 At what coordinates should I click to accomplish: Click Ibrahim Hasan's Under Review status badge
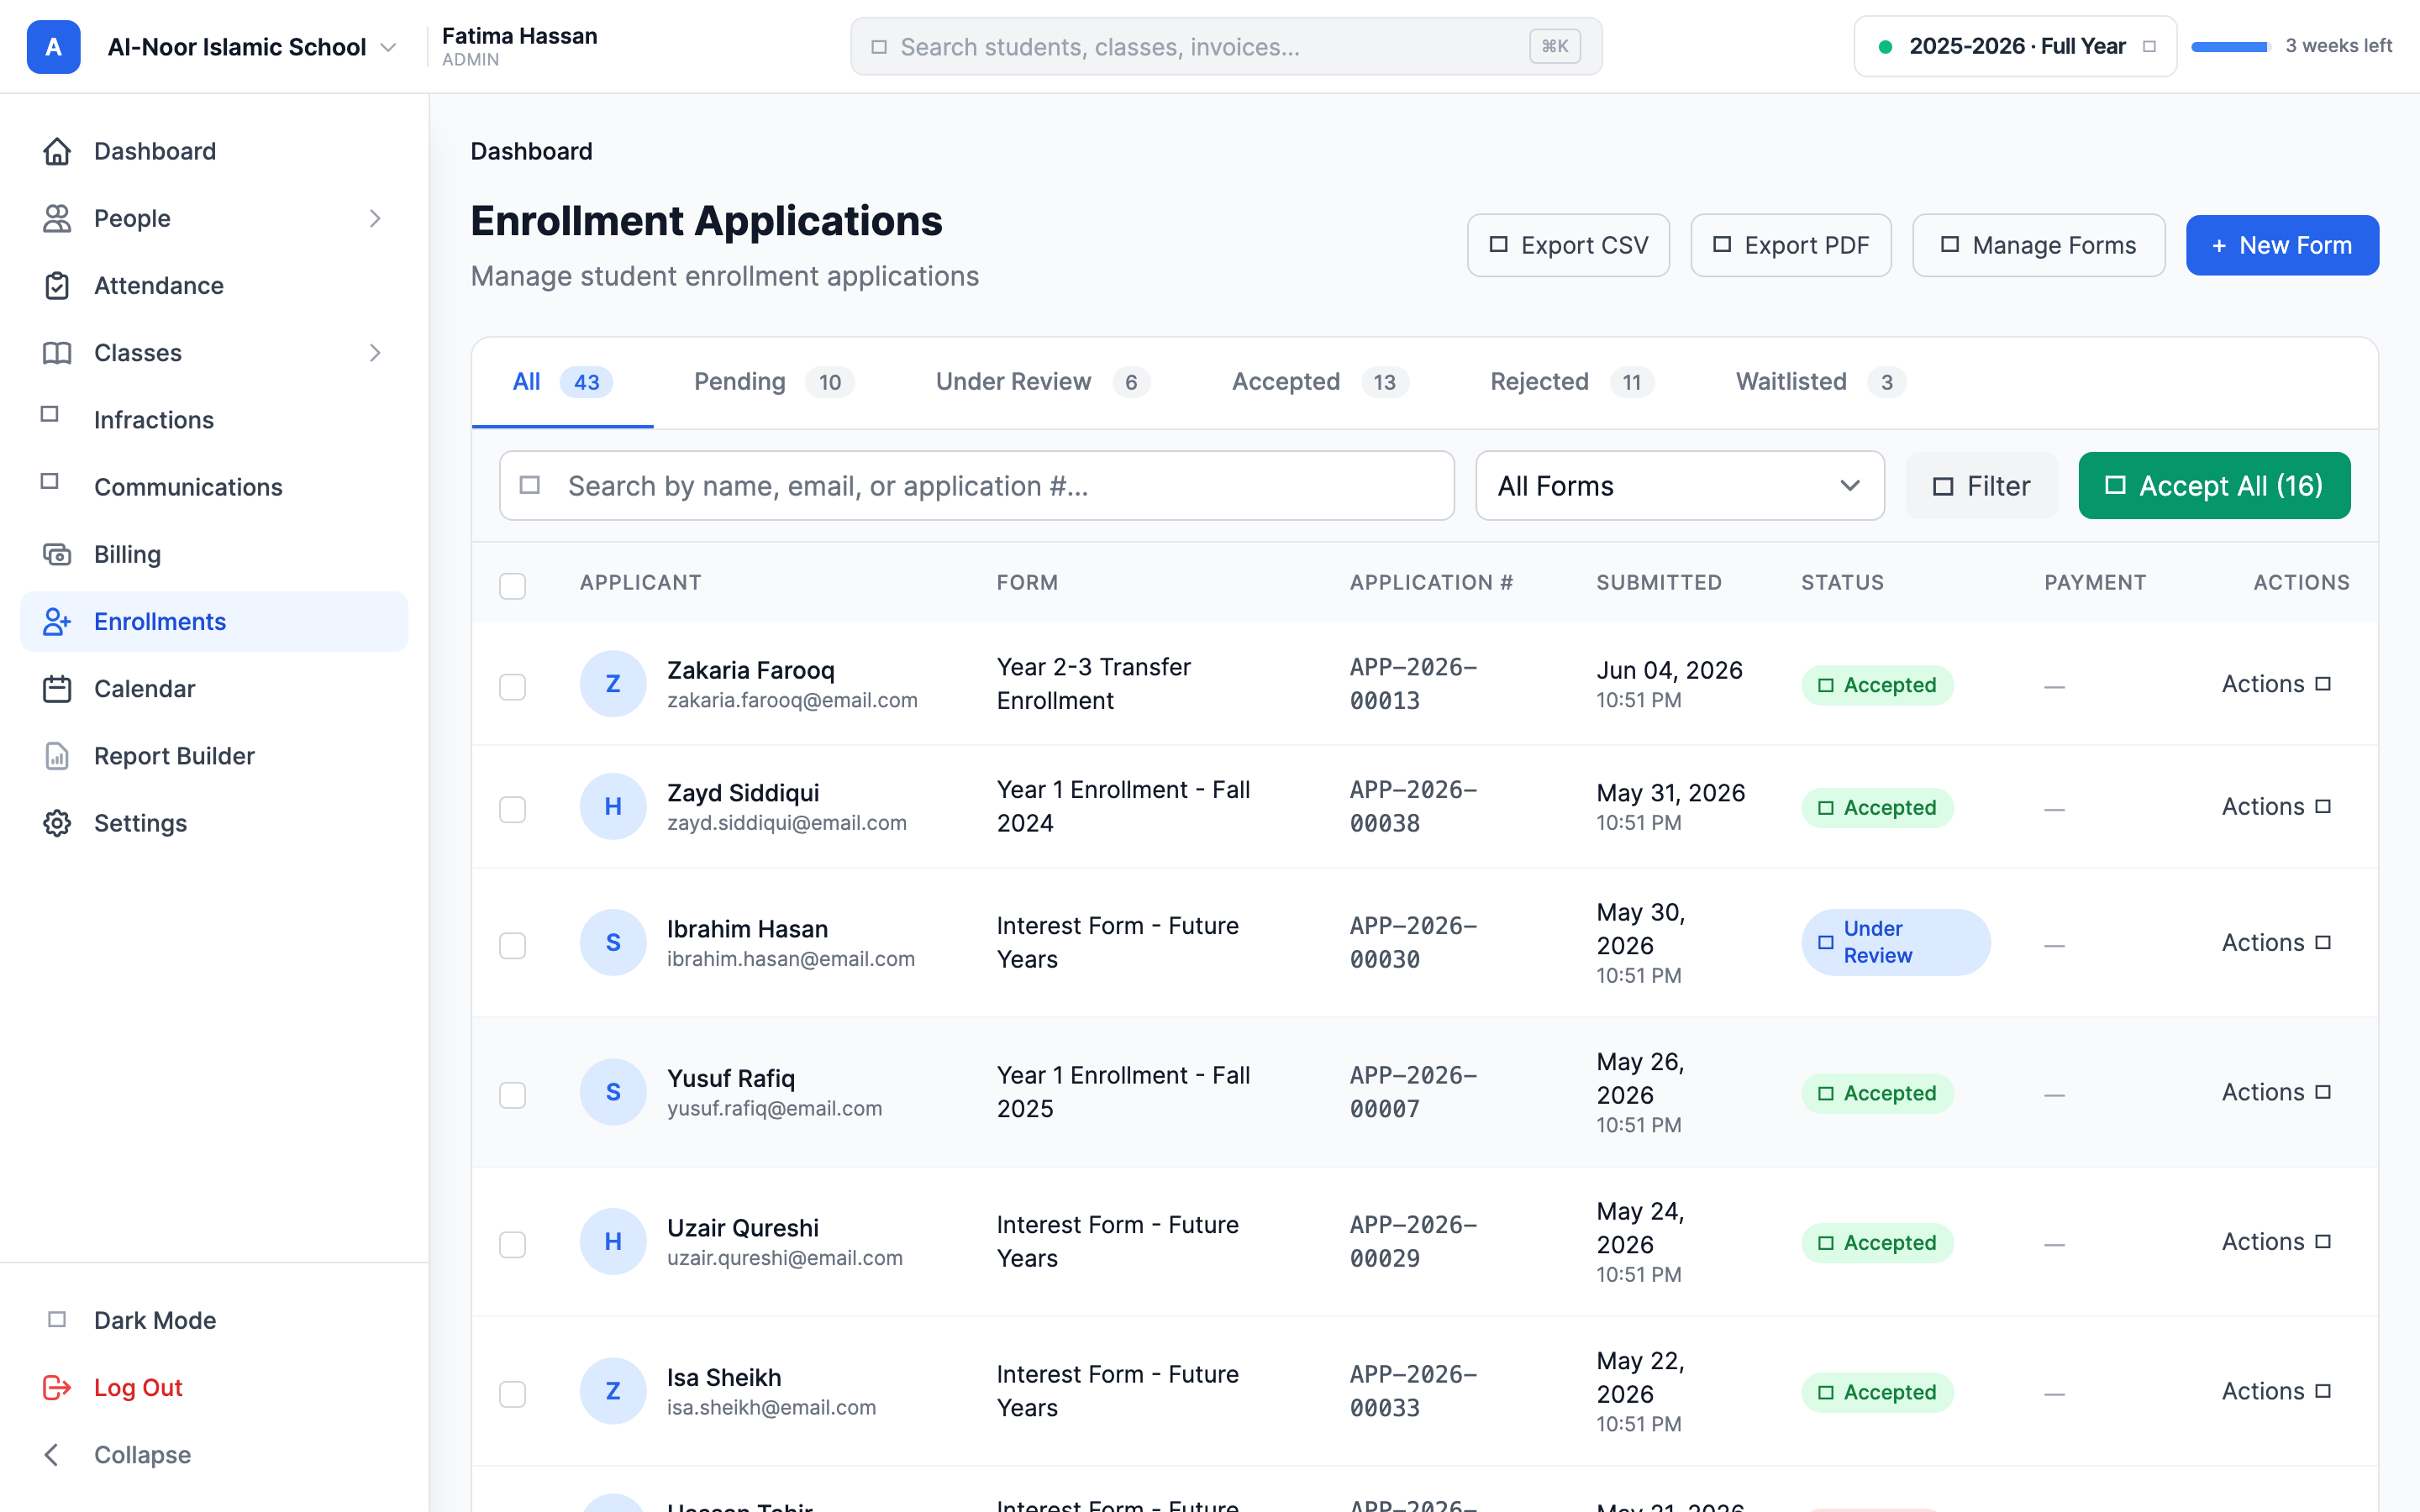click(x=1895, y=942)
